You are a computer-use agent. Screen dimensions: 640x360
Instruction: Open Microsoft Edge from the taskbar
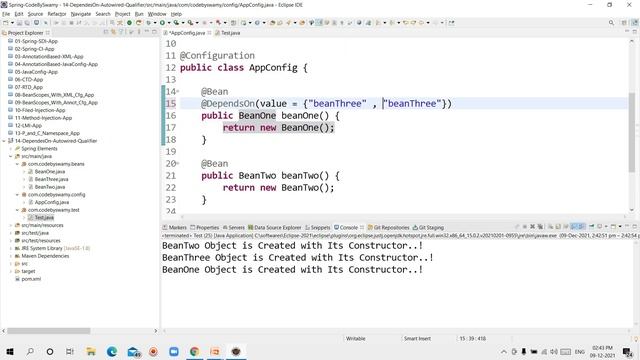pyautogui.click(x=112, y=351)
